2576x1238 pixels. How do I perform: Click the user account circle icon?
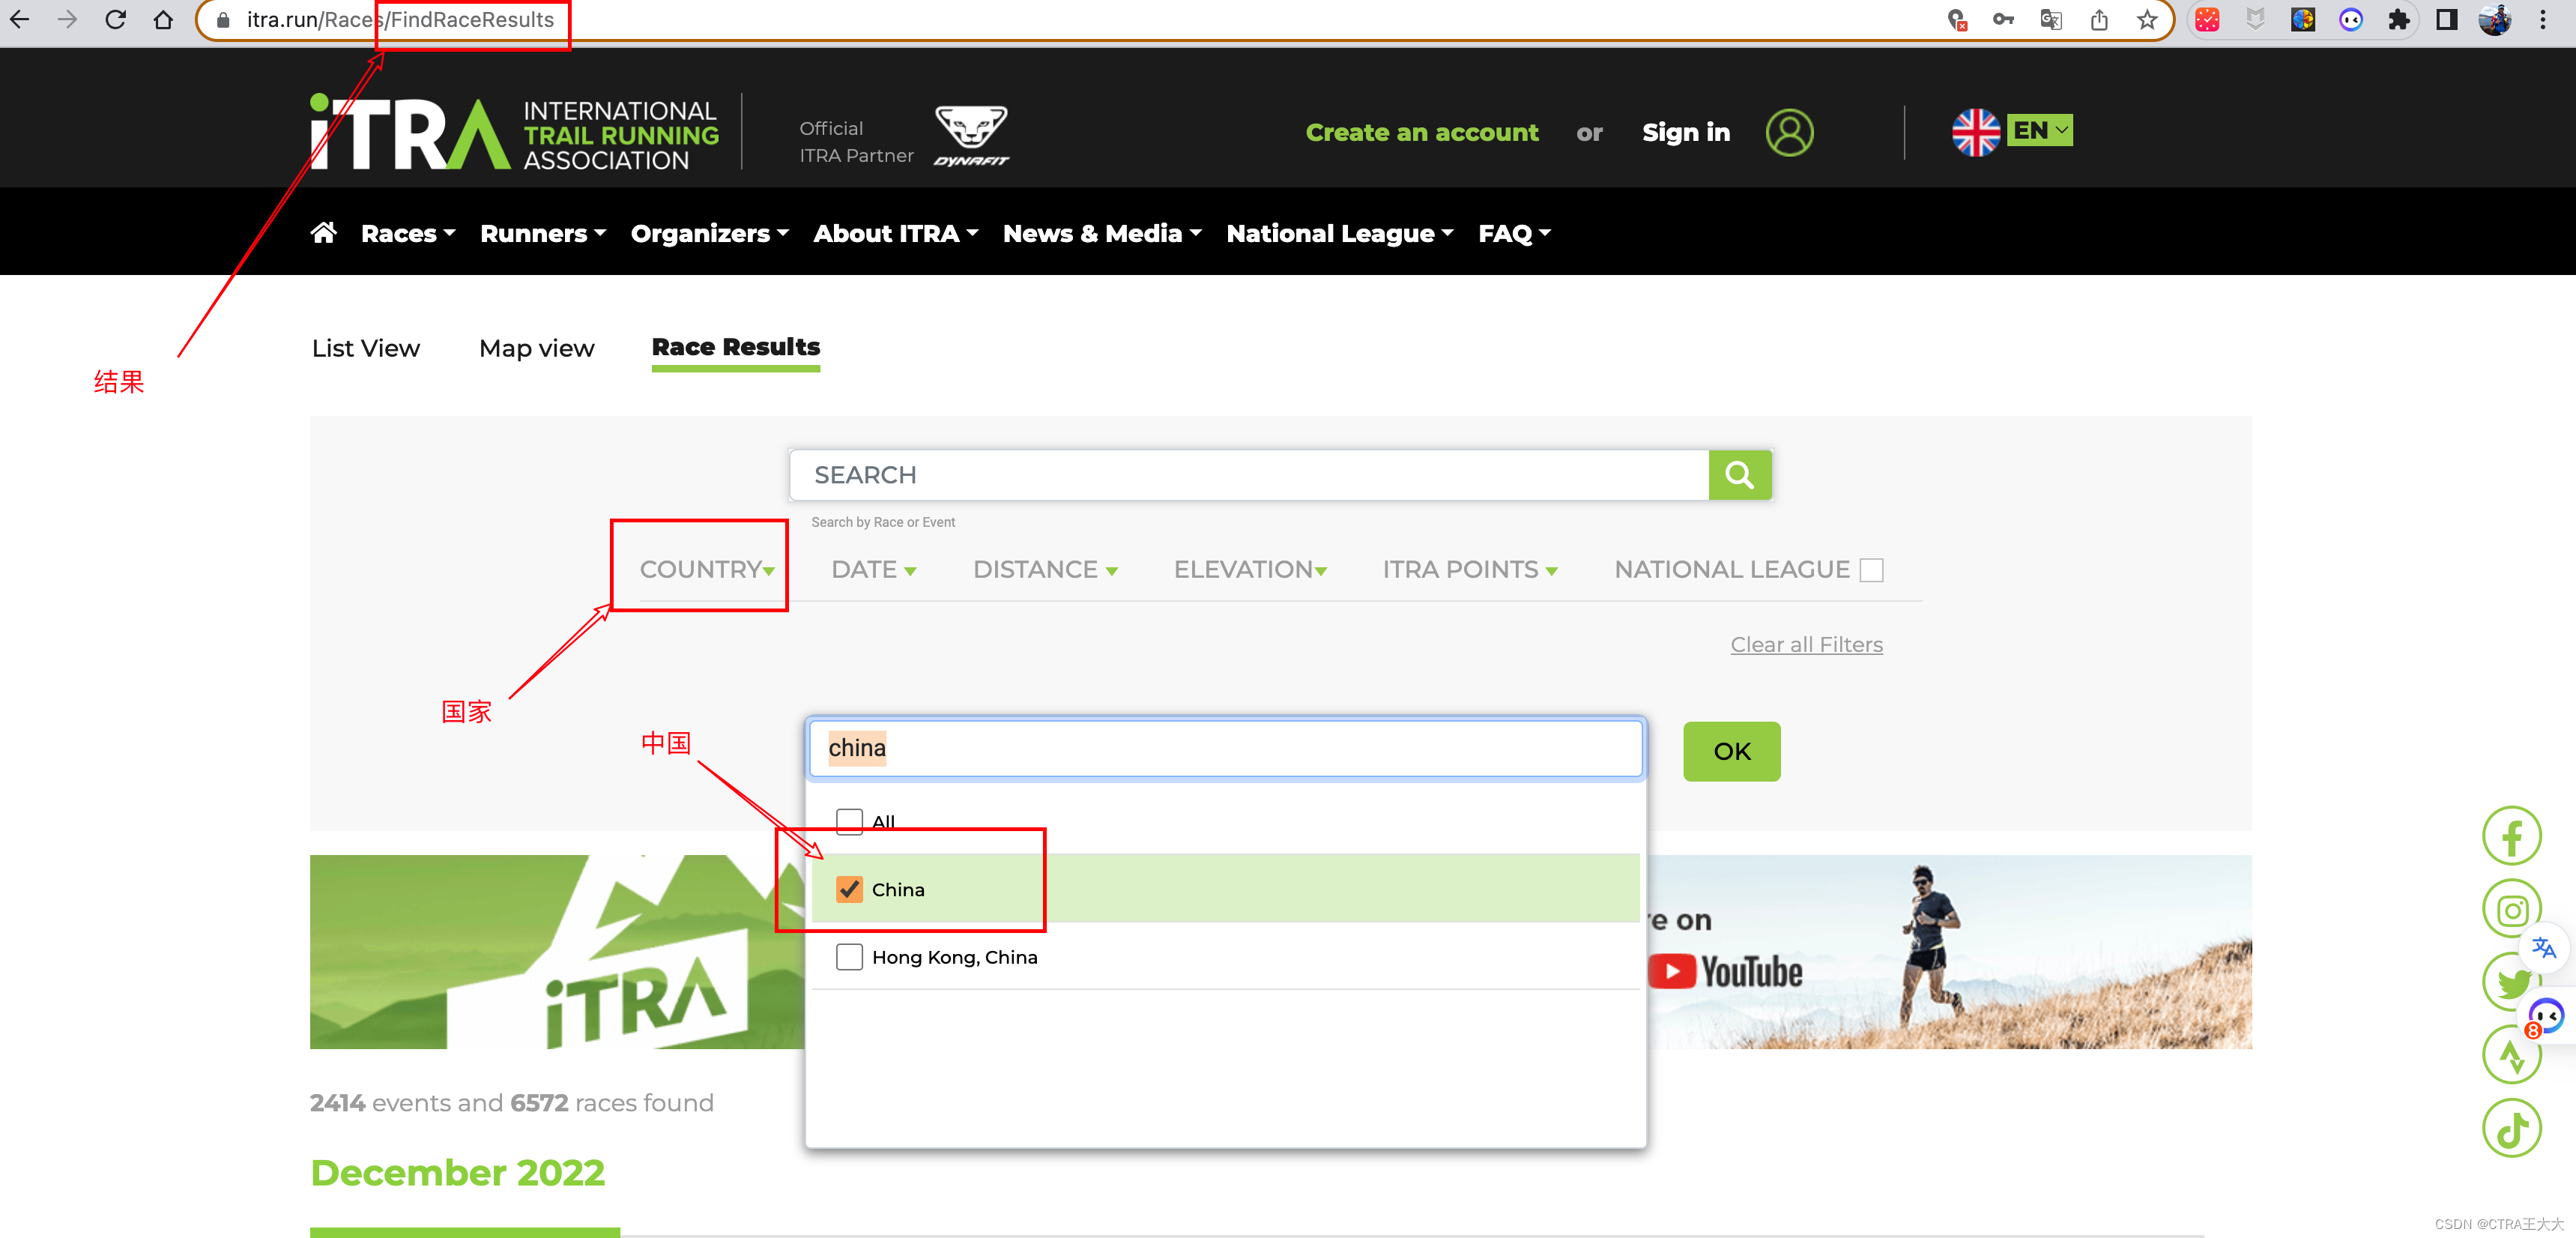pyautogui.click(x=1789, y=132)
